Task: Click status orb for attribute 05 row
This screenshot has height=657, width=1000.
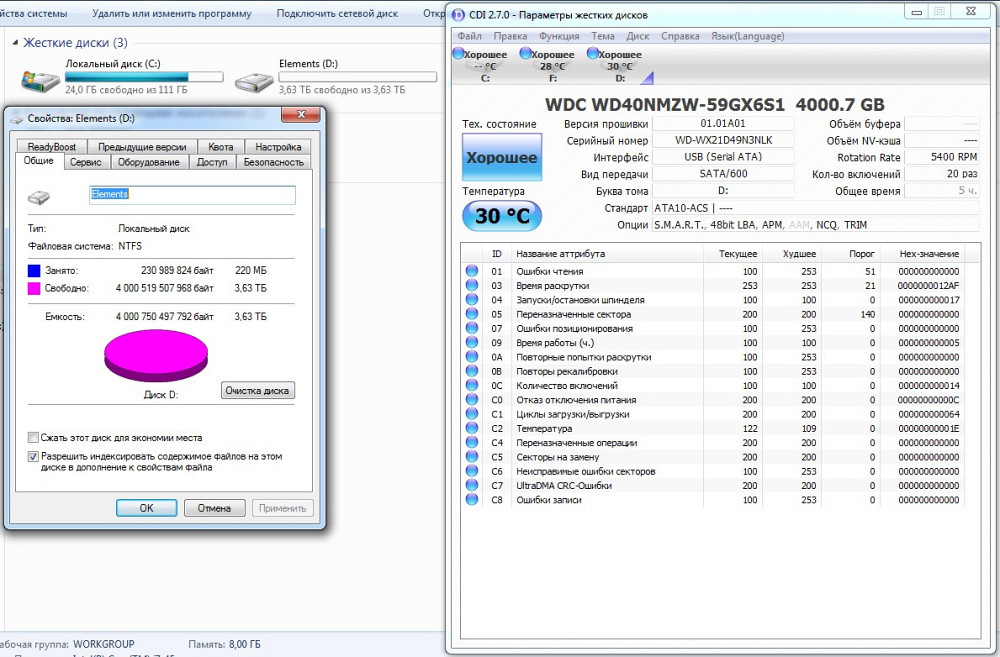Action: coord(471,314)
